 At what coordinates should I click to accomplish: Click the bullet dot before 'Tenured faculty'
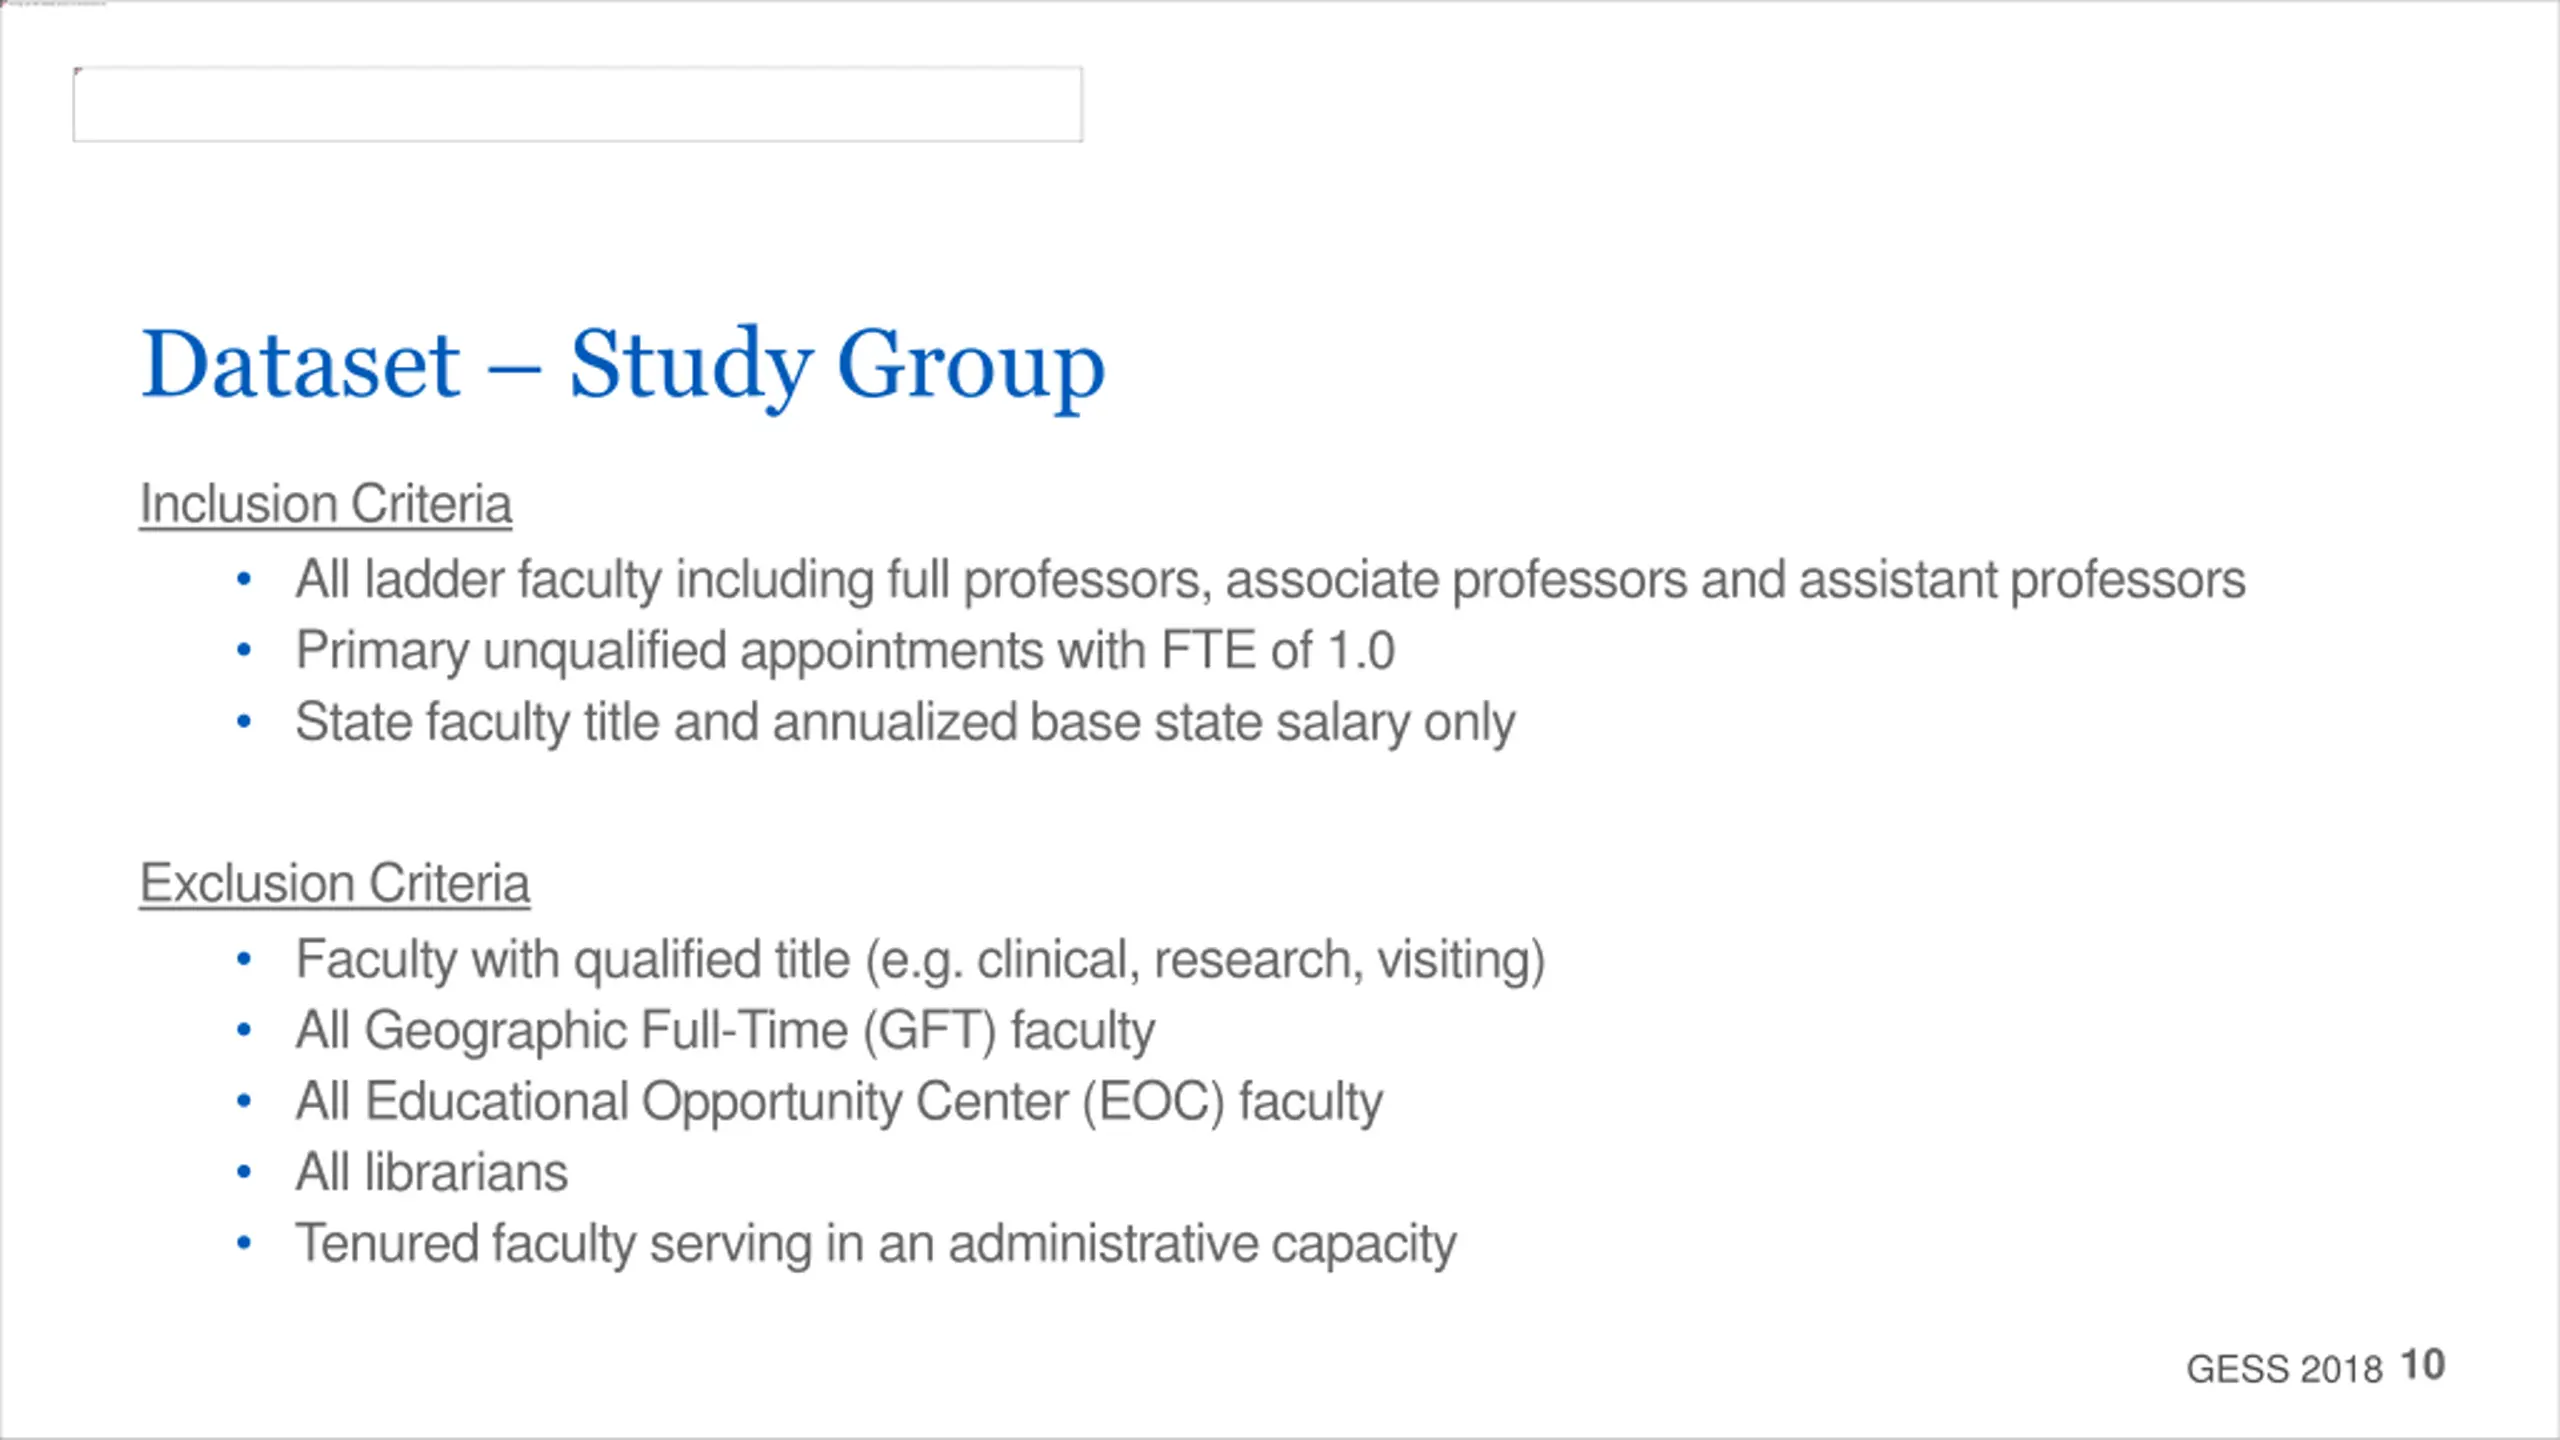[243, 1243]
